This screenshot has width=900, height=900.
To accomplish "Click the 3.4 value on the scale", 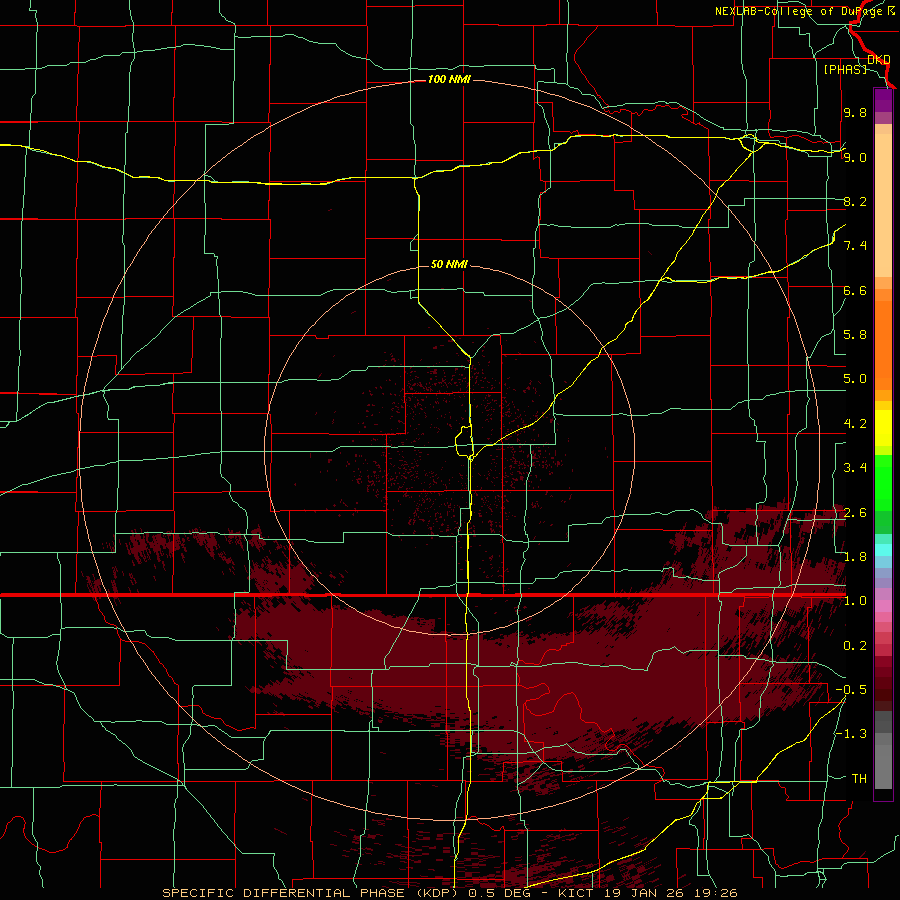I will click(x=855, y=468).
